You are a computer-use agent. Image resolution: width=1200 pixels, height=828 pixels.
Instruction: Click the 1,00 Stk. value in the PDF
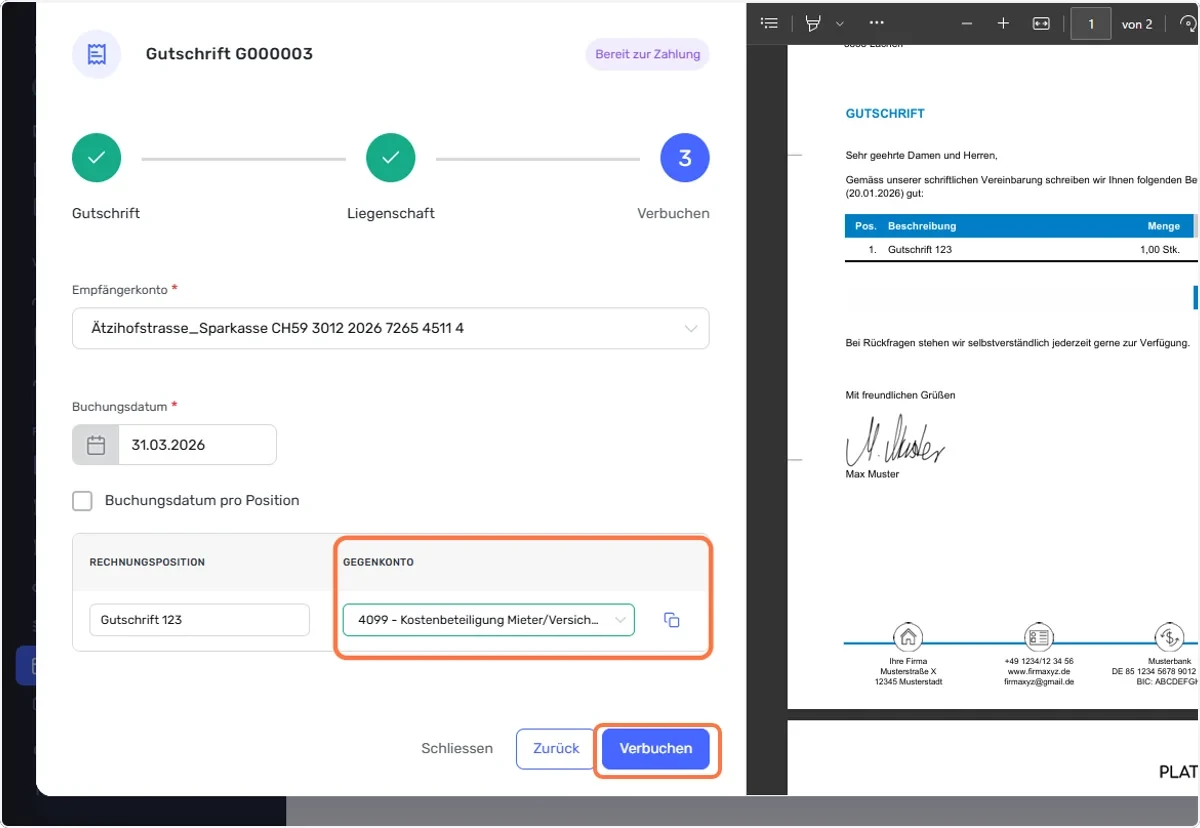point(1160,249)
